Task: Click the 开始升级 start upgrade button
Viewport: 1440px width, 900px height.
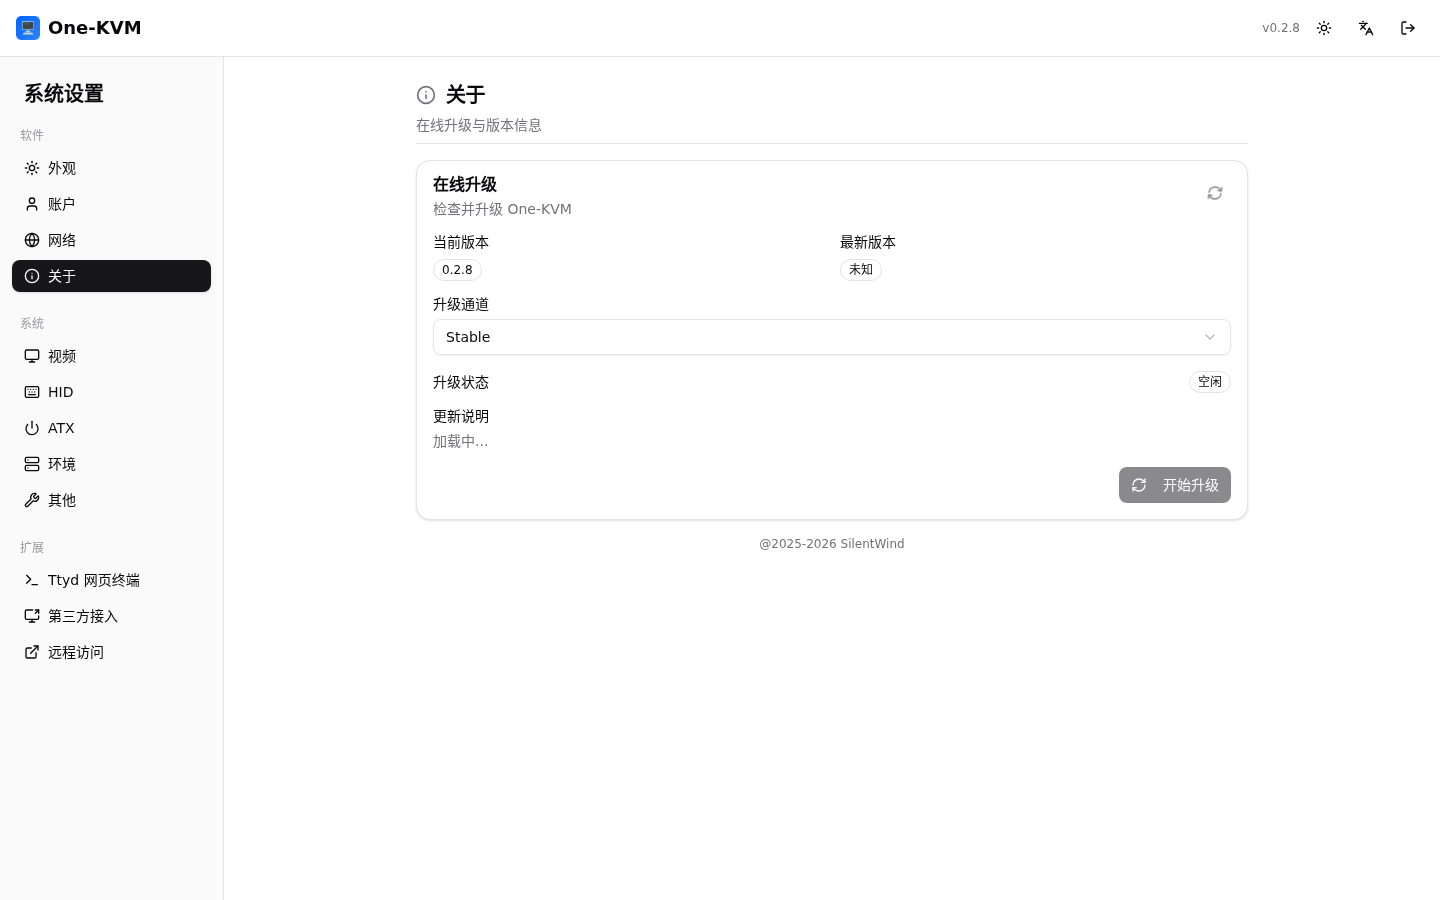Action: [1175, 485]
